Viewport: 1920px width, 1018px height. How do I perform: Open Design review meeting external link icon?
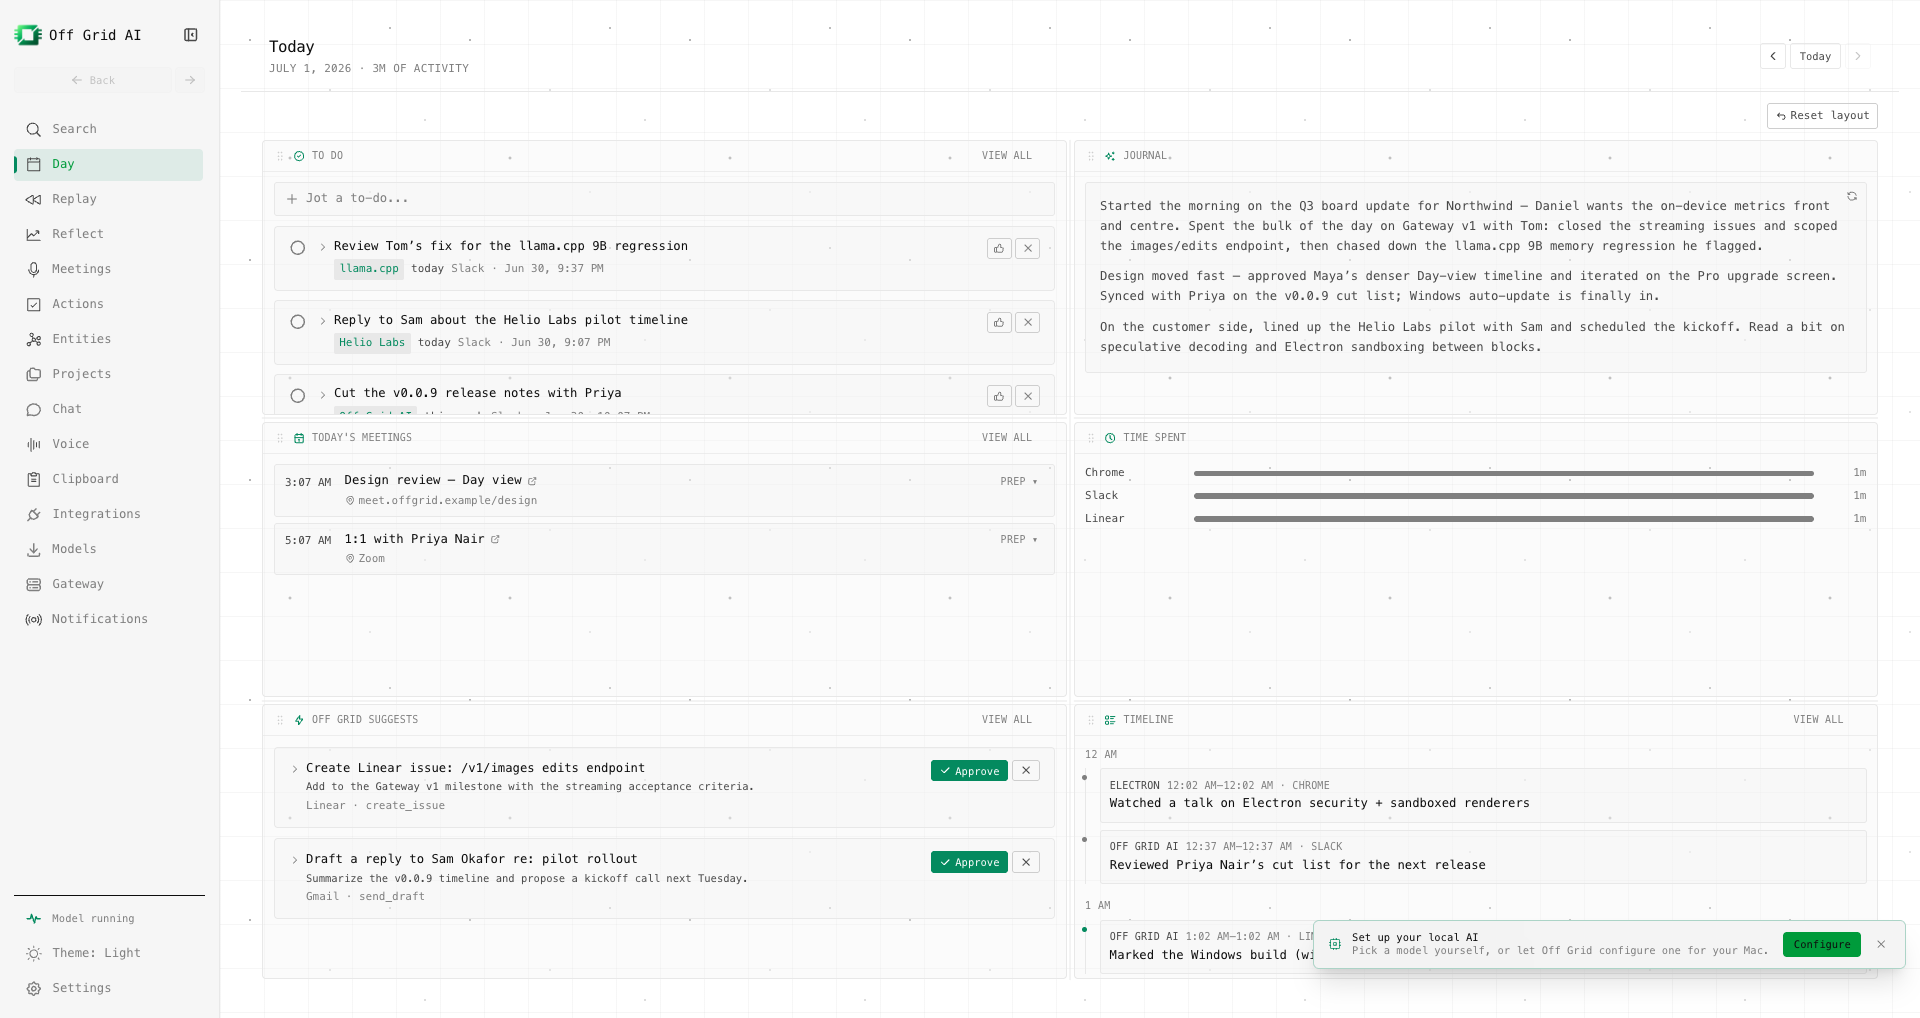[532, 481]
